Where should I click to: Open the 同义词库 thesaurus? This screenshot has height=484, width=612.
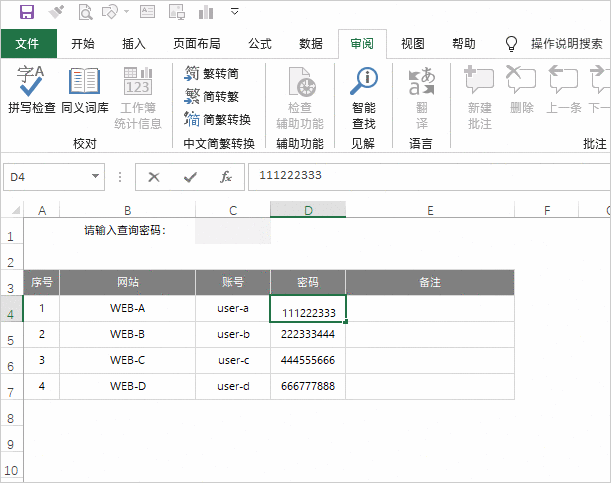pyautogui.click(x=85, y=91)
